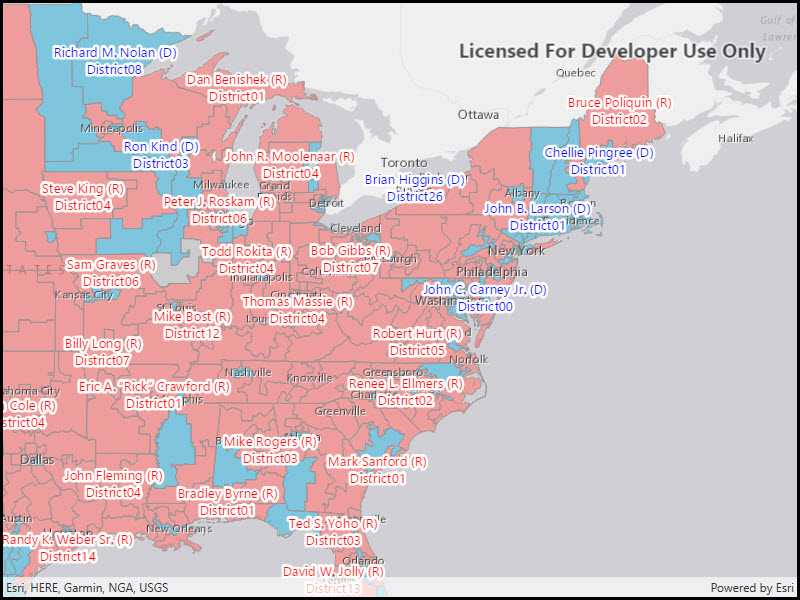Click the Ted S. Yoho (R) label
The width and height of the screenshot is (800, 600).
[x=333, y=523]
